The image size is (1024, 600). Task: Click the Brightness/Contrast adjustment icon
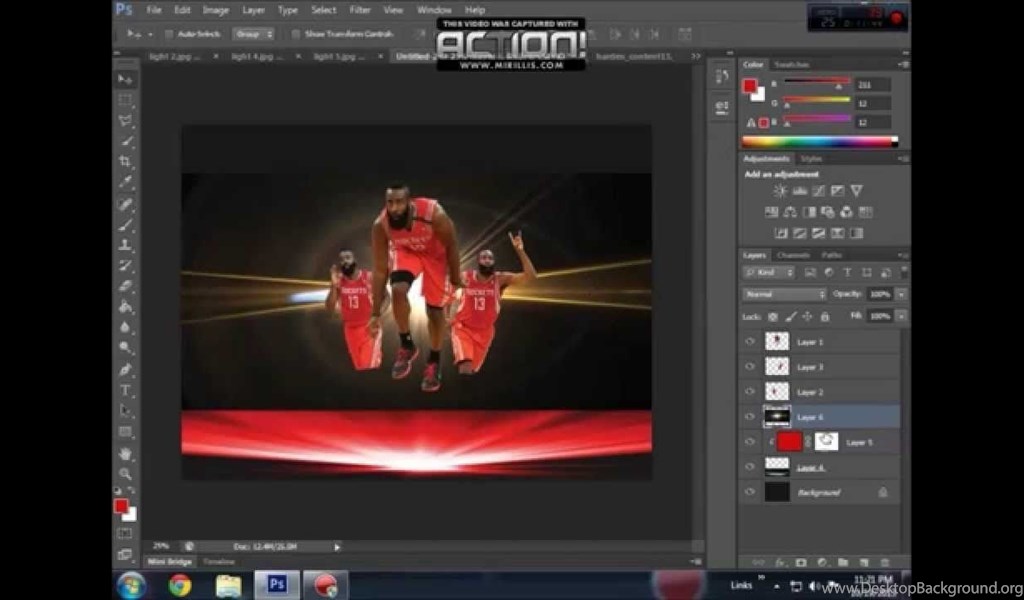coord(780,191)
